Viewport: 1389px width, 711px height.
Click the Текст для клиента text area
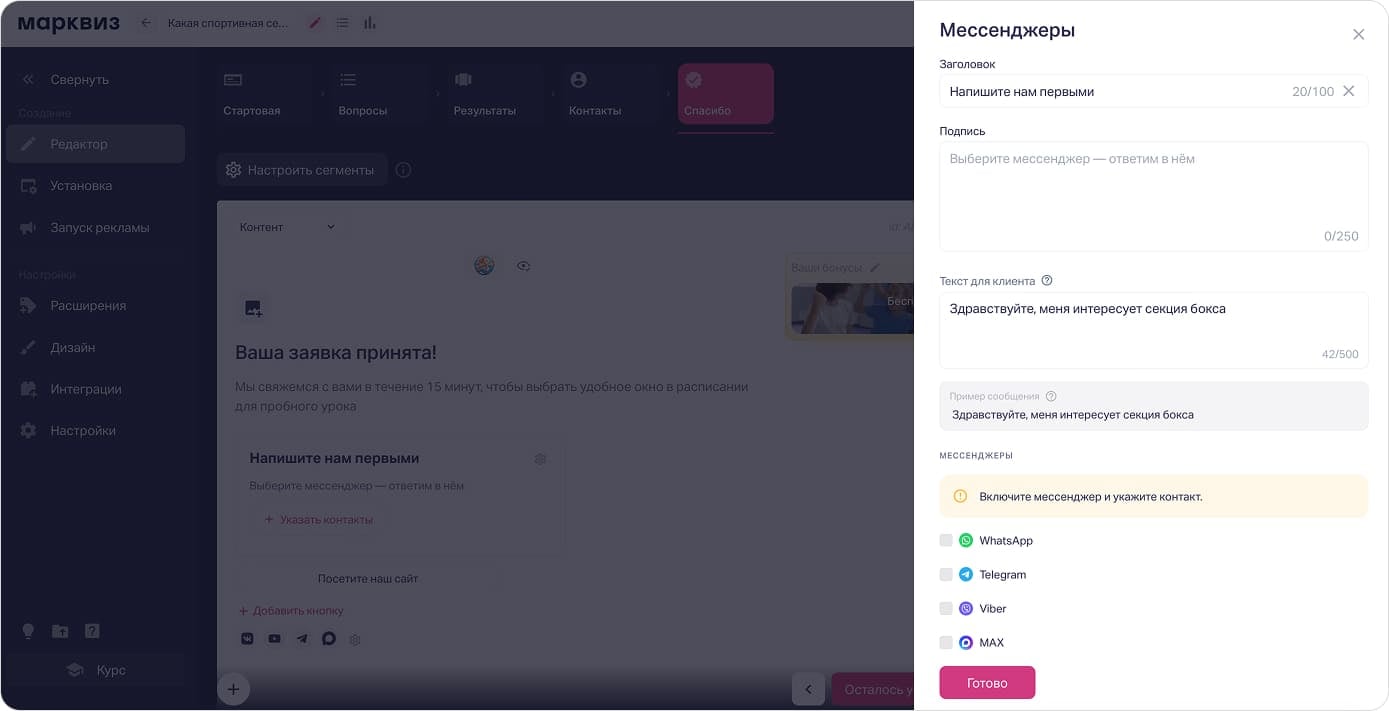(1153, 330)
